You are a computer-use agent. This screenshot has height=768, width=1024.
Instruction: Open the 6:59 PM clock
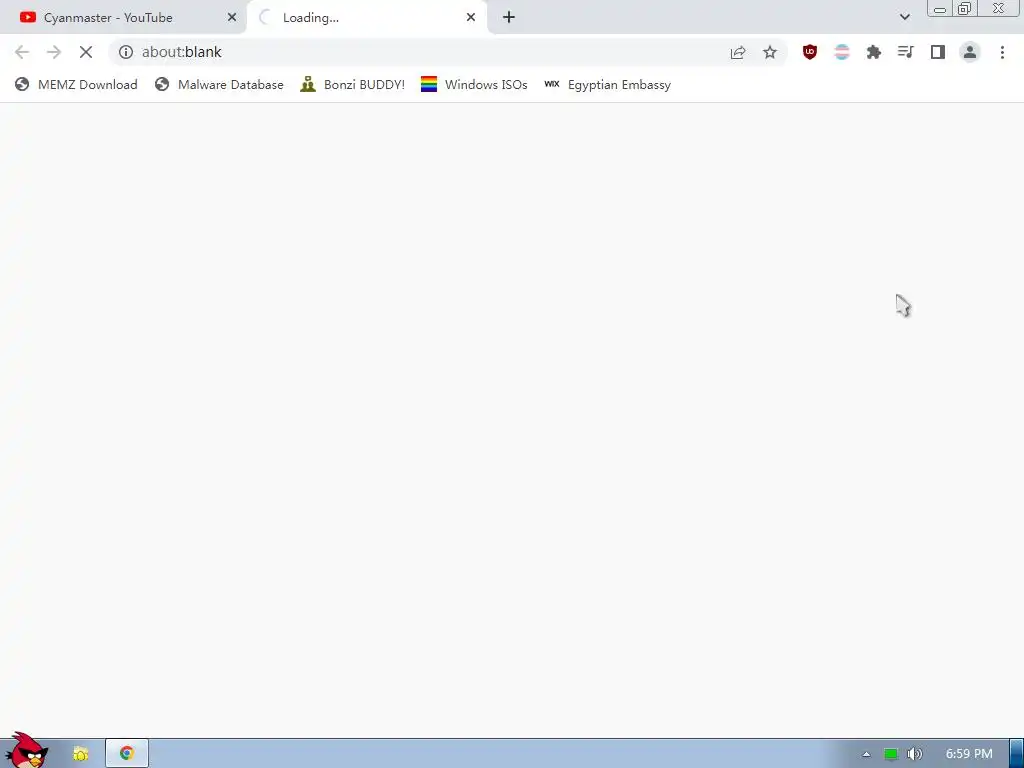[968, 754]
